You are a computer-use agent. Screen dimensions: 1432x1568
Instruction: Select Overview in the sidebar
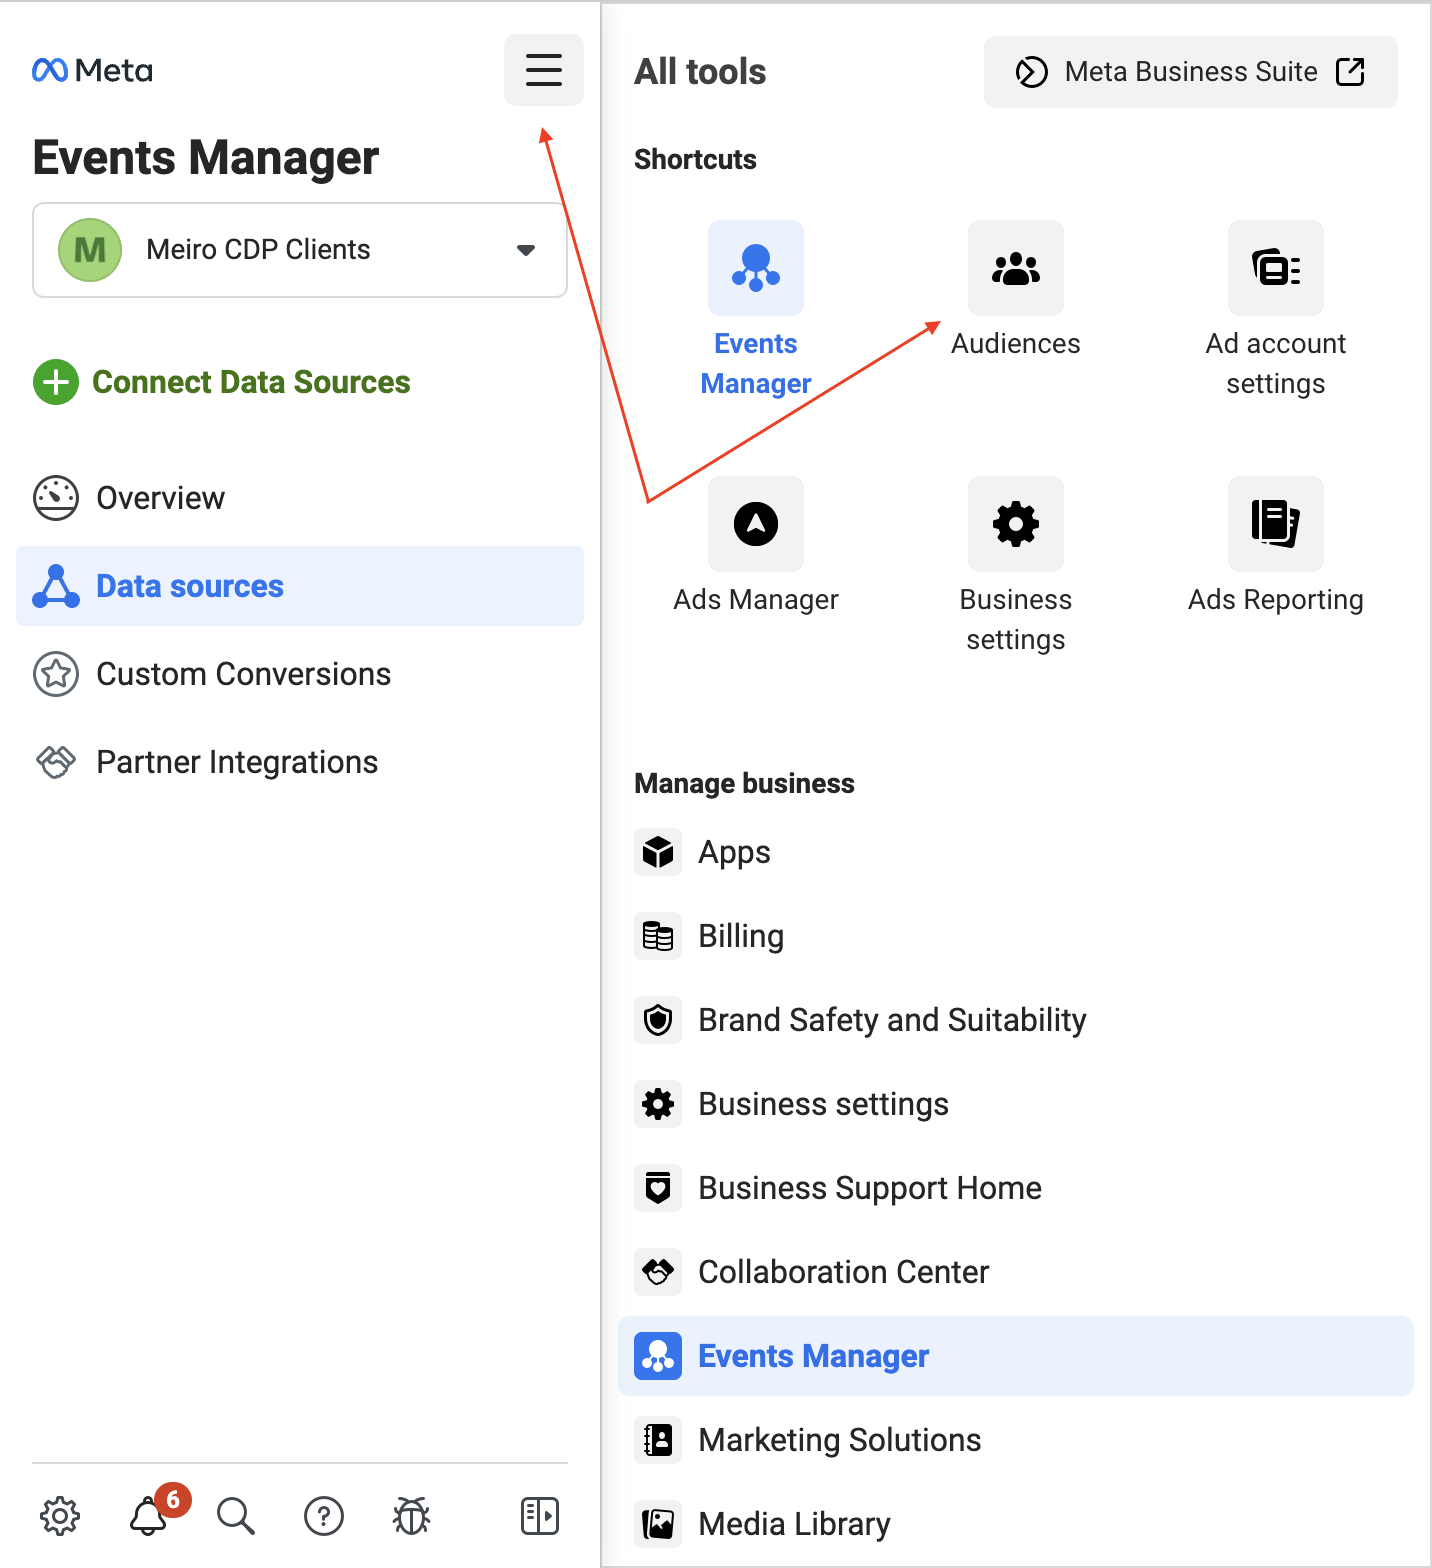click(x=300, y=498)
